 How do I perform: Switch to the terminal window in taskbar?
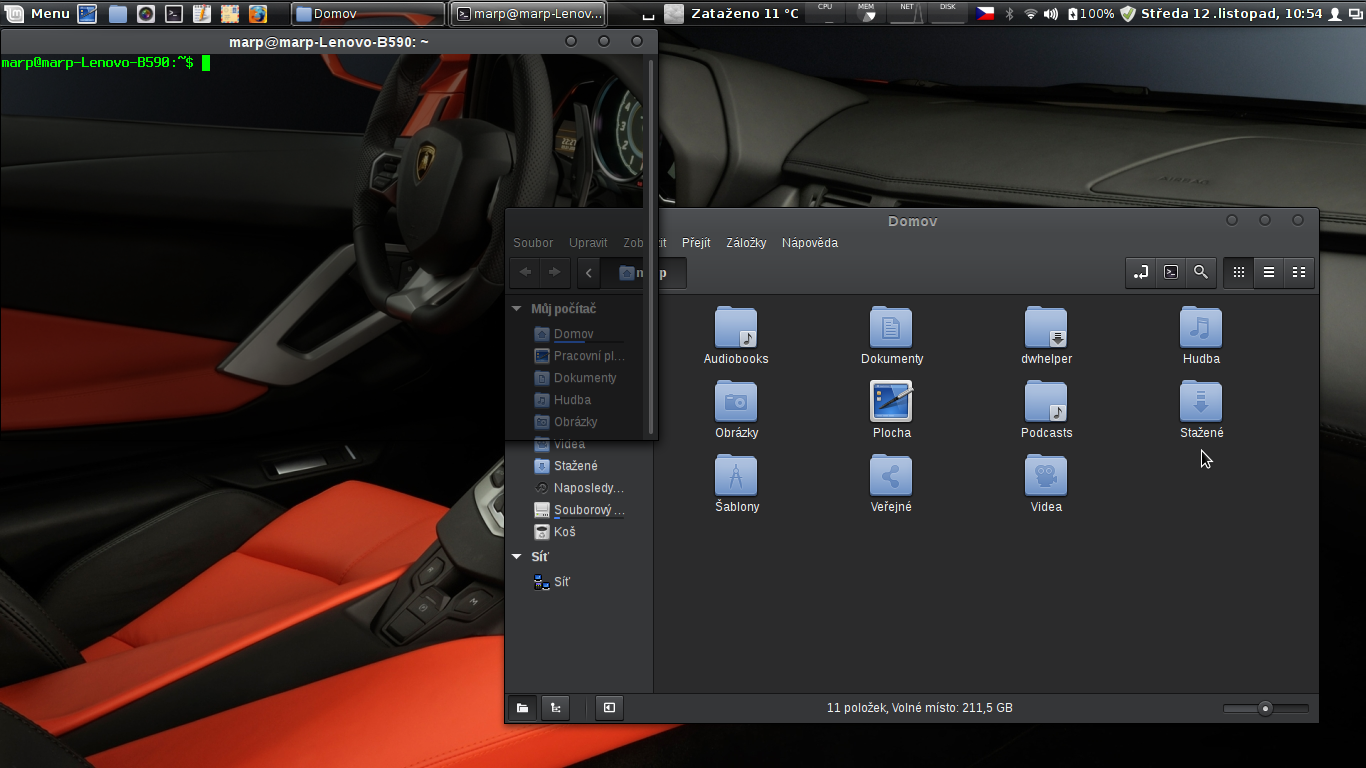coord(528,14)
